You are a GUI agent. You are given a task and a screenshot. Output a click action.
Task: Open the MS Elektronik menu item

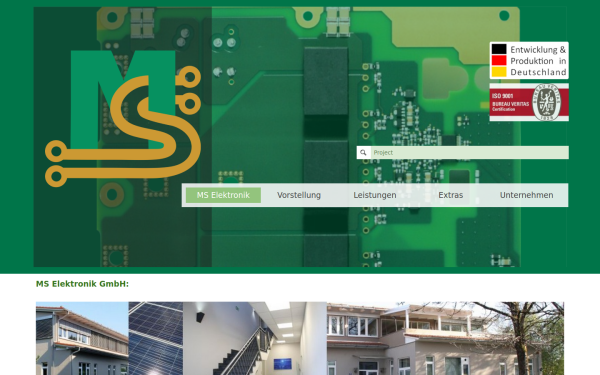point(223,195)
